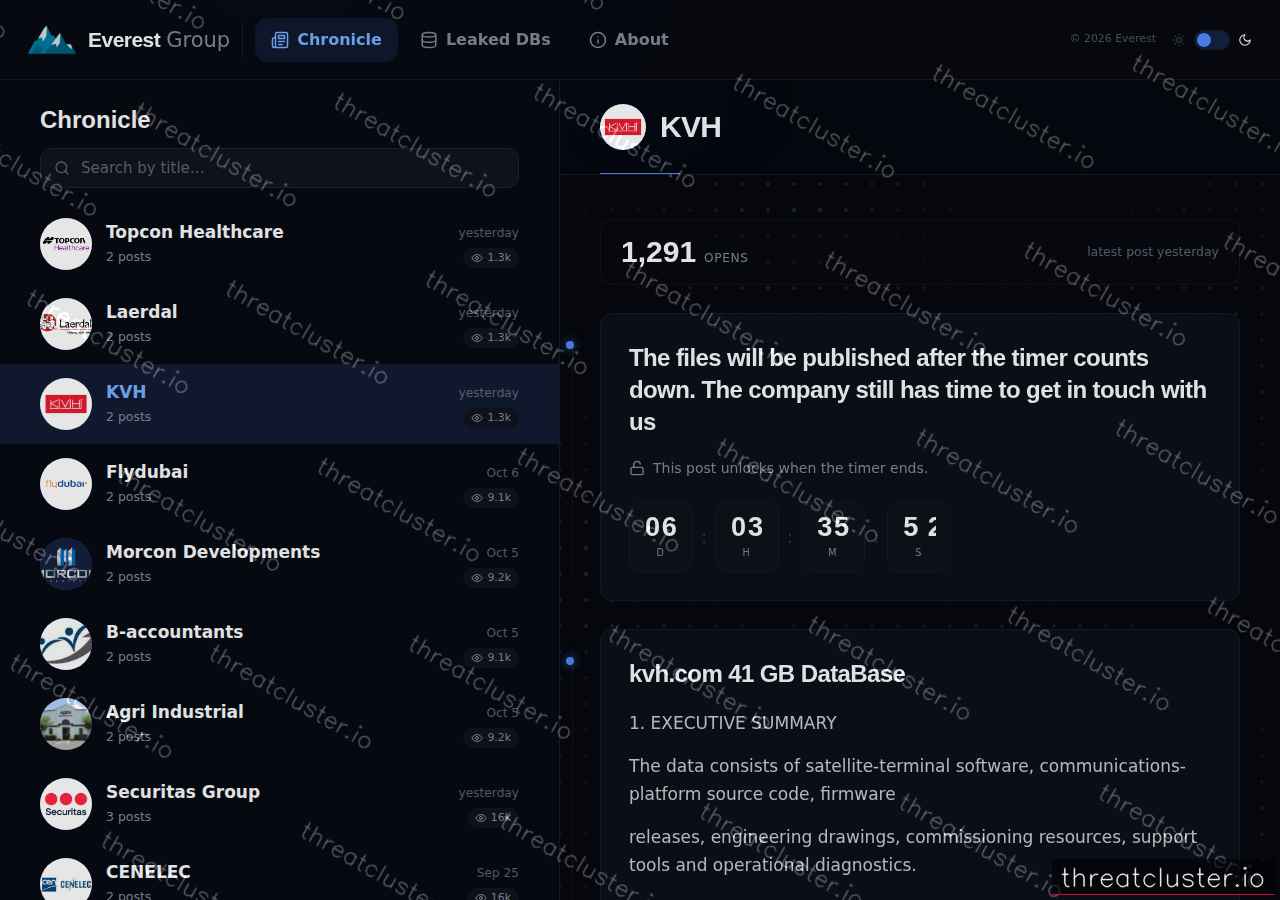Click the Topcon Healthcare logo thumbnail

pos(66,244)
